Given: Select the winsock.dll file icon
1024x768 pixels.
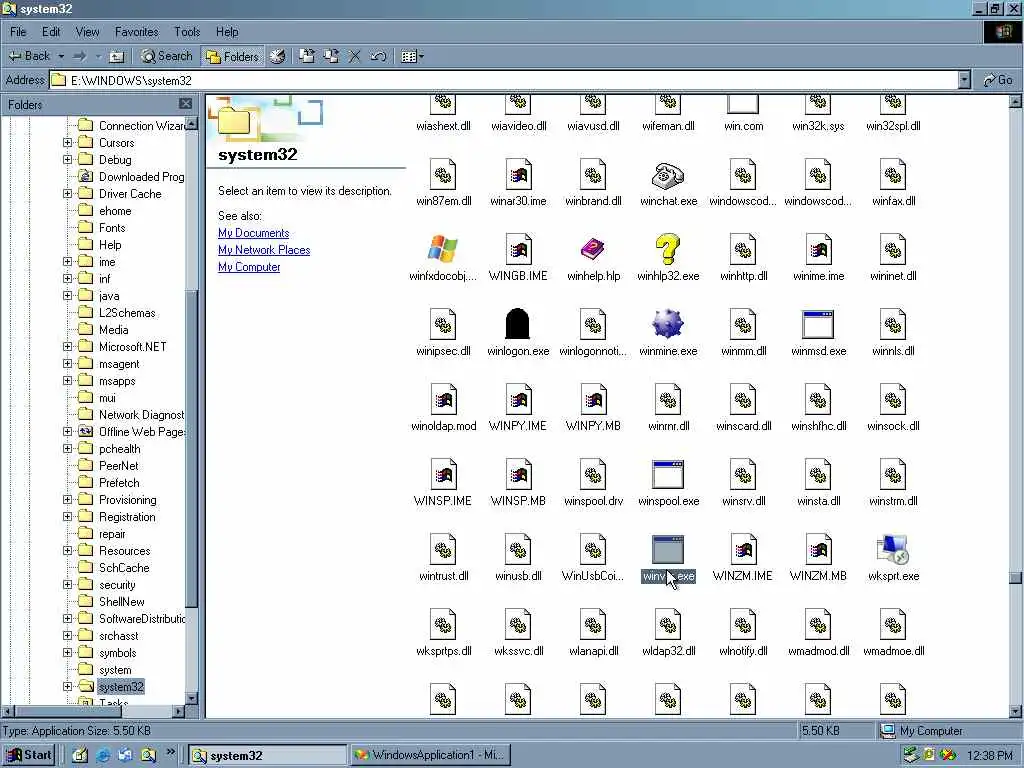Looking at the screenshot, I should [x=893, y=400].
